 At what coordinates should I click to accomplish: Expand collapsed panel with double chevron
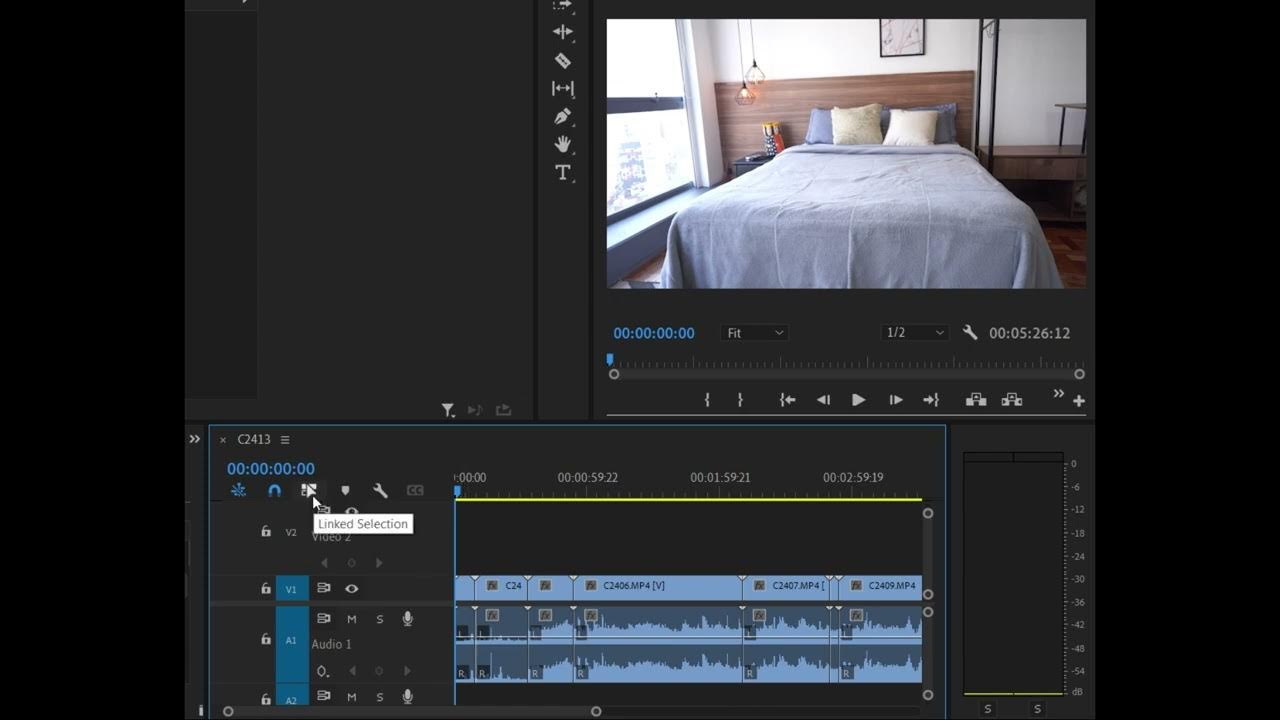194,439
